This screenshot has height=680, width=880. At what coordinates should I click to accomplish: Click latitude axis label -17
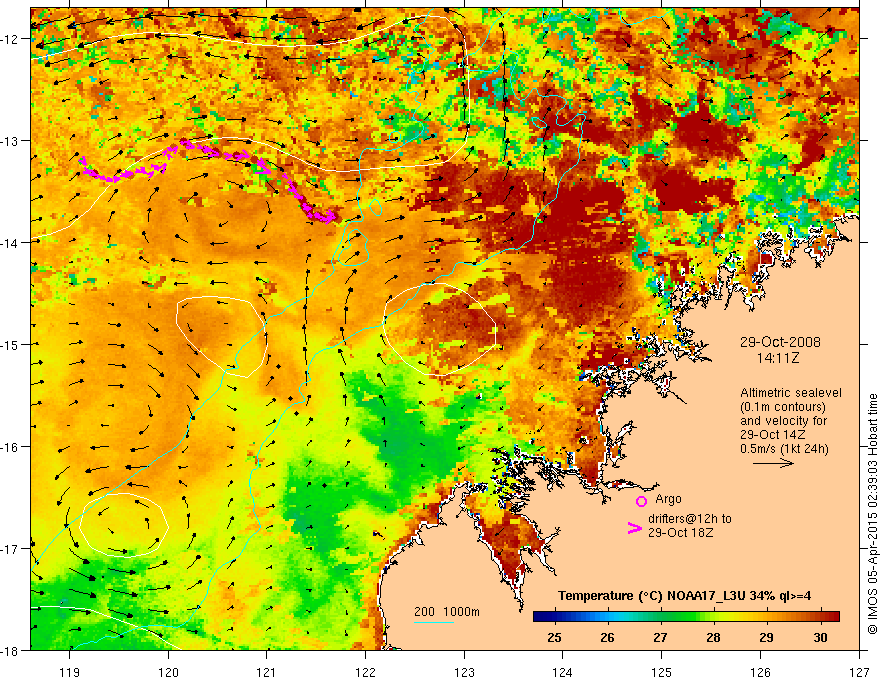pos(11,549)
